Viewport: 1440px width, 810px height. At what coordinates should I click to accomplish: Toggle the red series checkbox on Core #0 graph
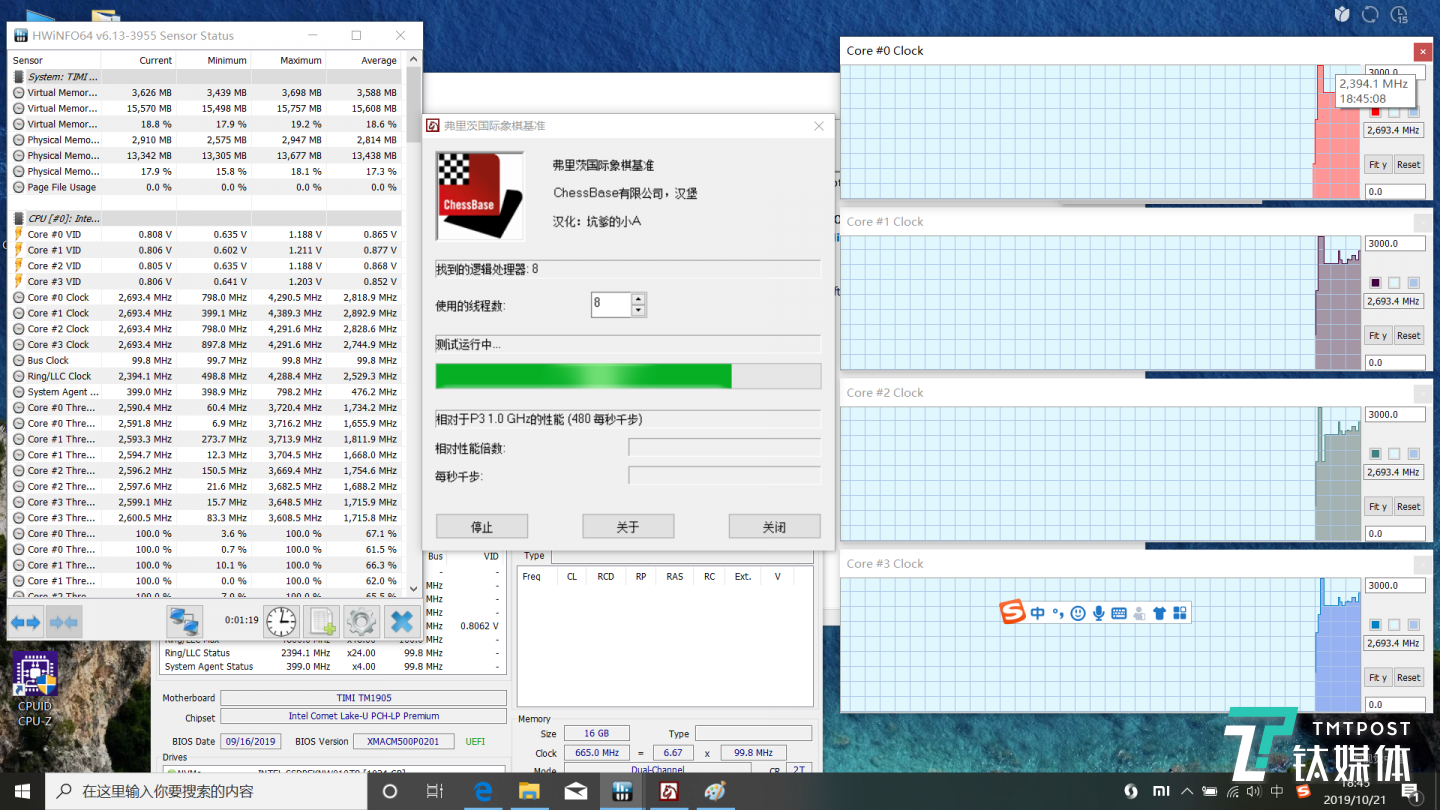[x=1374, y=111]
